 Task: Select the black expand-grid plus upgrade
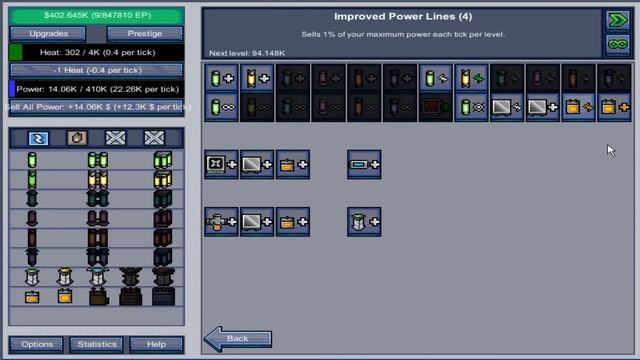(221, 164)
